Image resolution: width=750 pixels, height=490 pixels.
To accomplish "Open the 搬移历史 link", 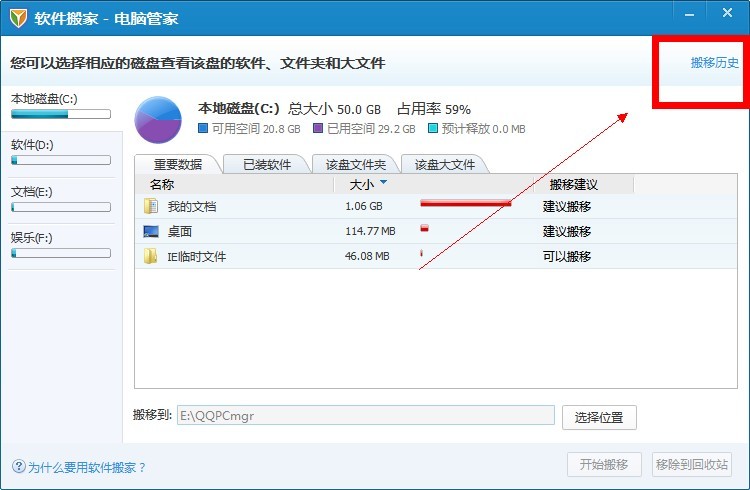I will (715, 63).
